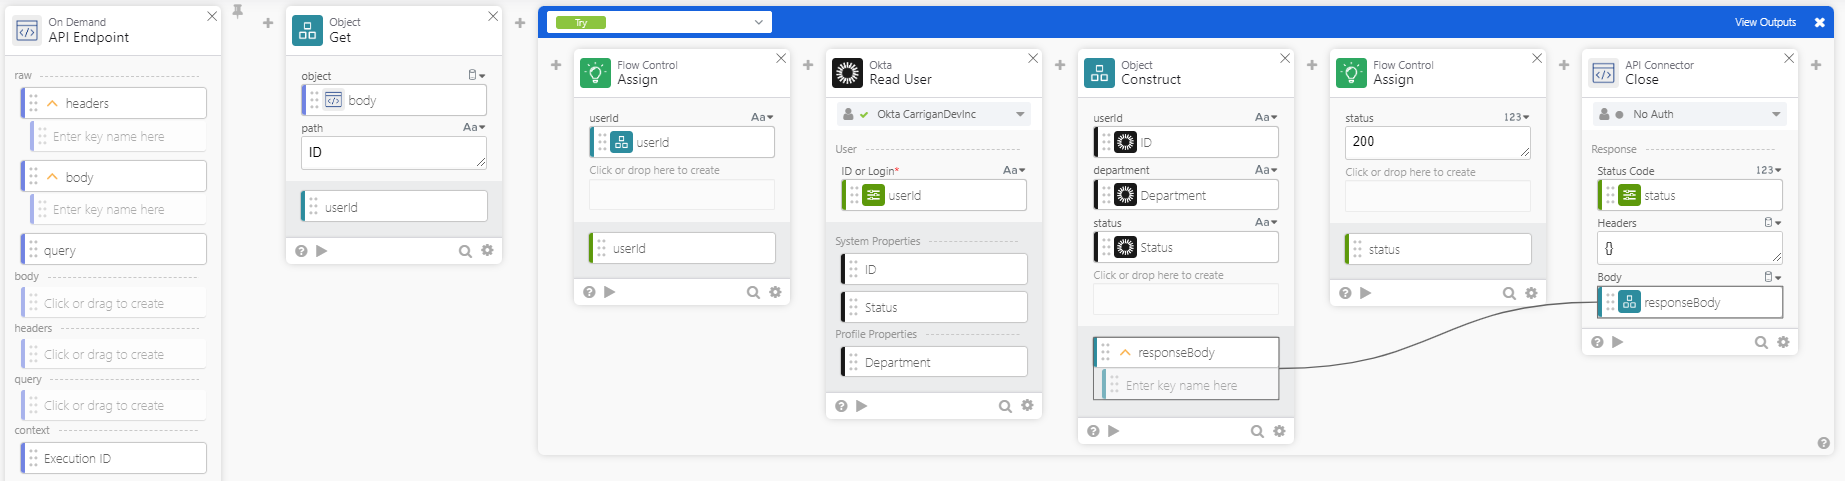
Task: Click View Outputs link
Action: coord(1765,22)
